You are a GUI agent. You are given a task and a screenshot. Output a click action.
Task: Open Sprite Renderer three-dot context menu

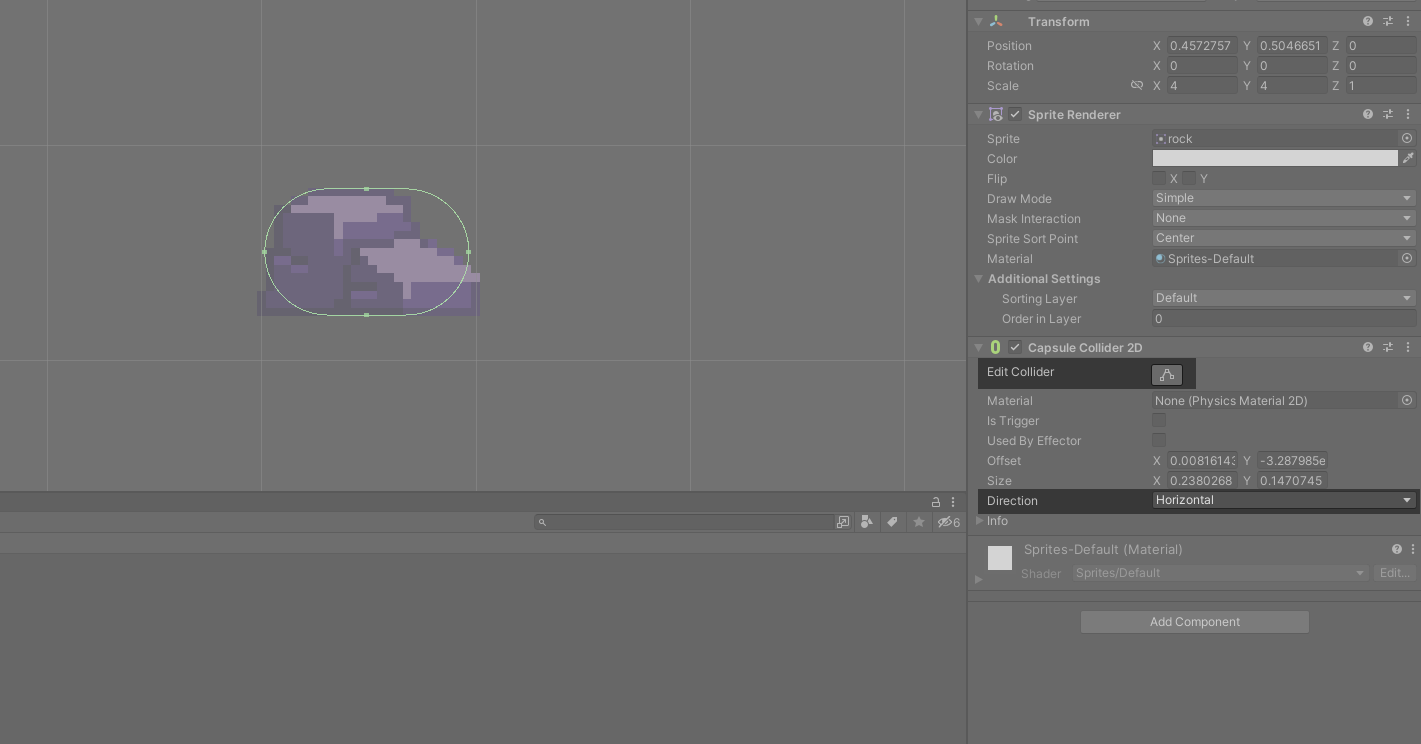click(1407, 114)
